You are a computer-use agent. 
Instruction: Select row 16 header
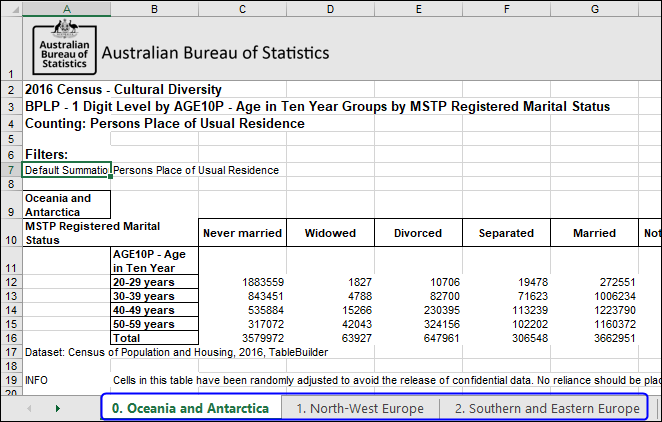click(11, 338)
